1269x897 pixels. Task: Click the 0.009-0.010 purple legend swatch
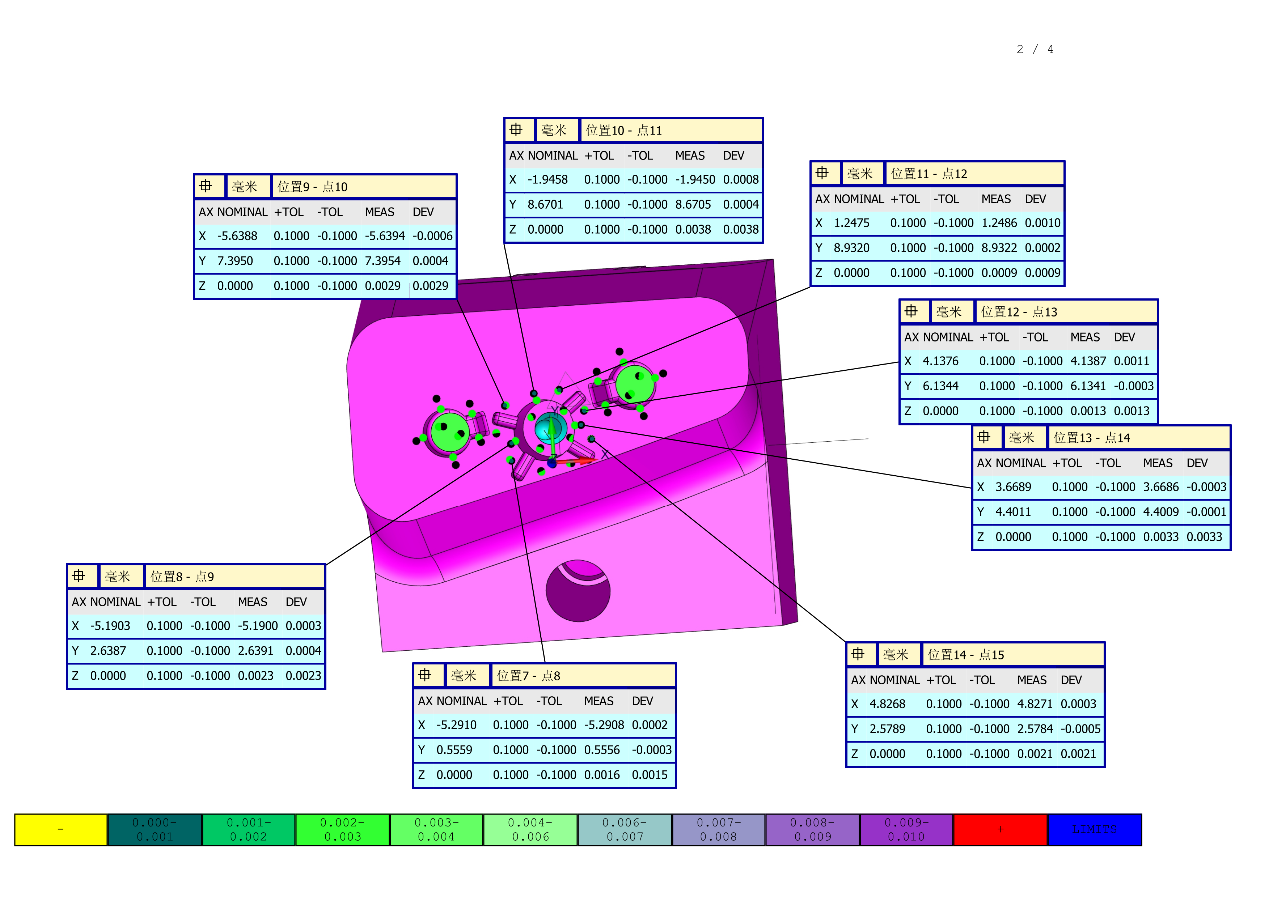[x=906, y=830]
